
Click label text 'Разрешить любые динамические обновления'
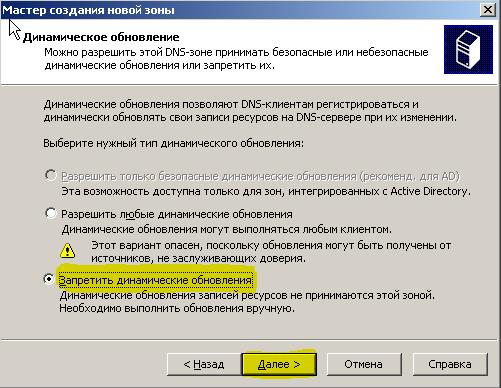tap(177, 214)
